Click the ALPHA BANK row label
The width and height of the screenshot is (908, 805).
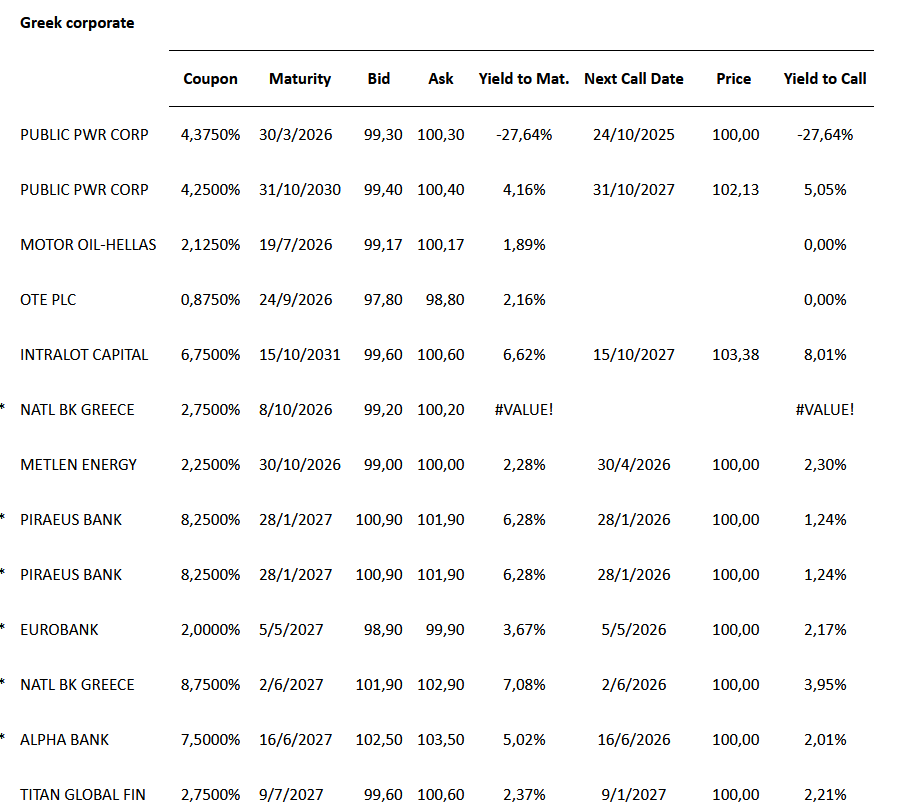pyautogui.click(x=65, y=740)
